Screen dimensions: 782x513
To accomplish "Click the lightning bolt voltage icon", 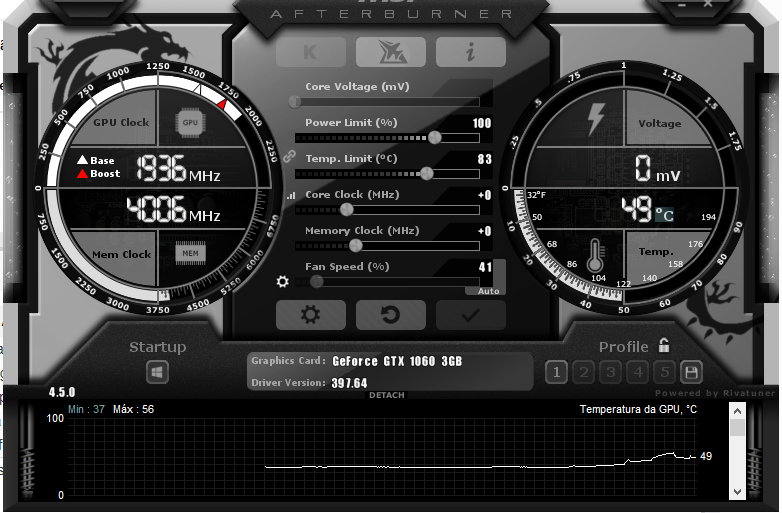I will pyautogui.click(x=595, y=119).
